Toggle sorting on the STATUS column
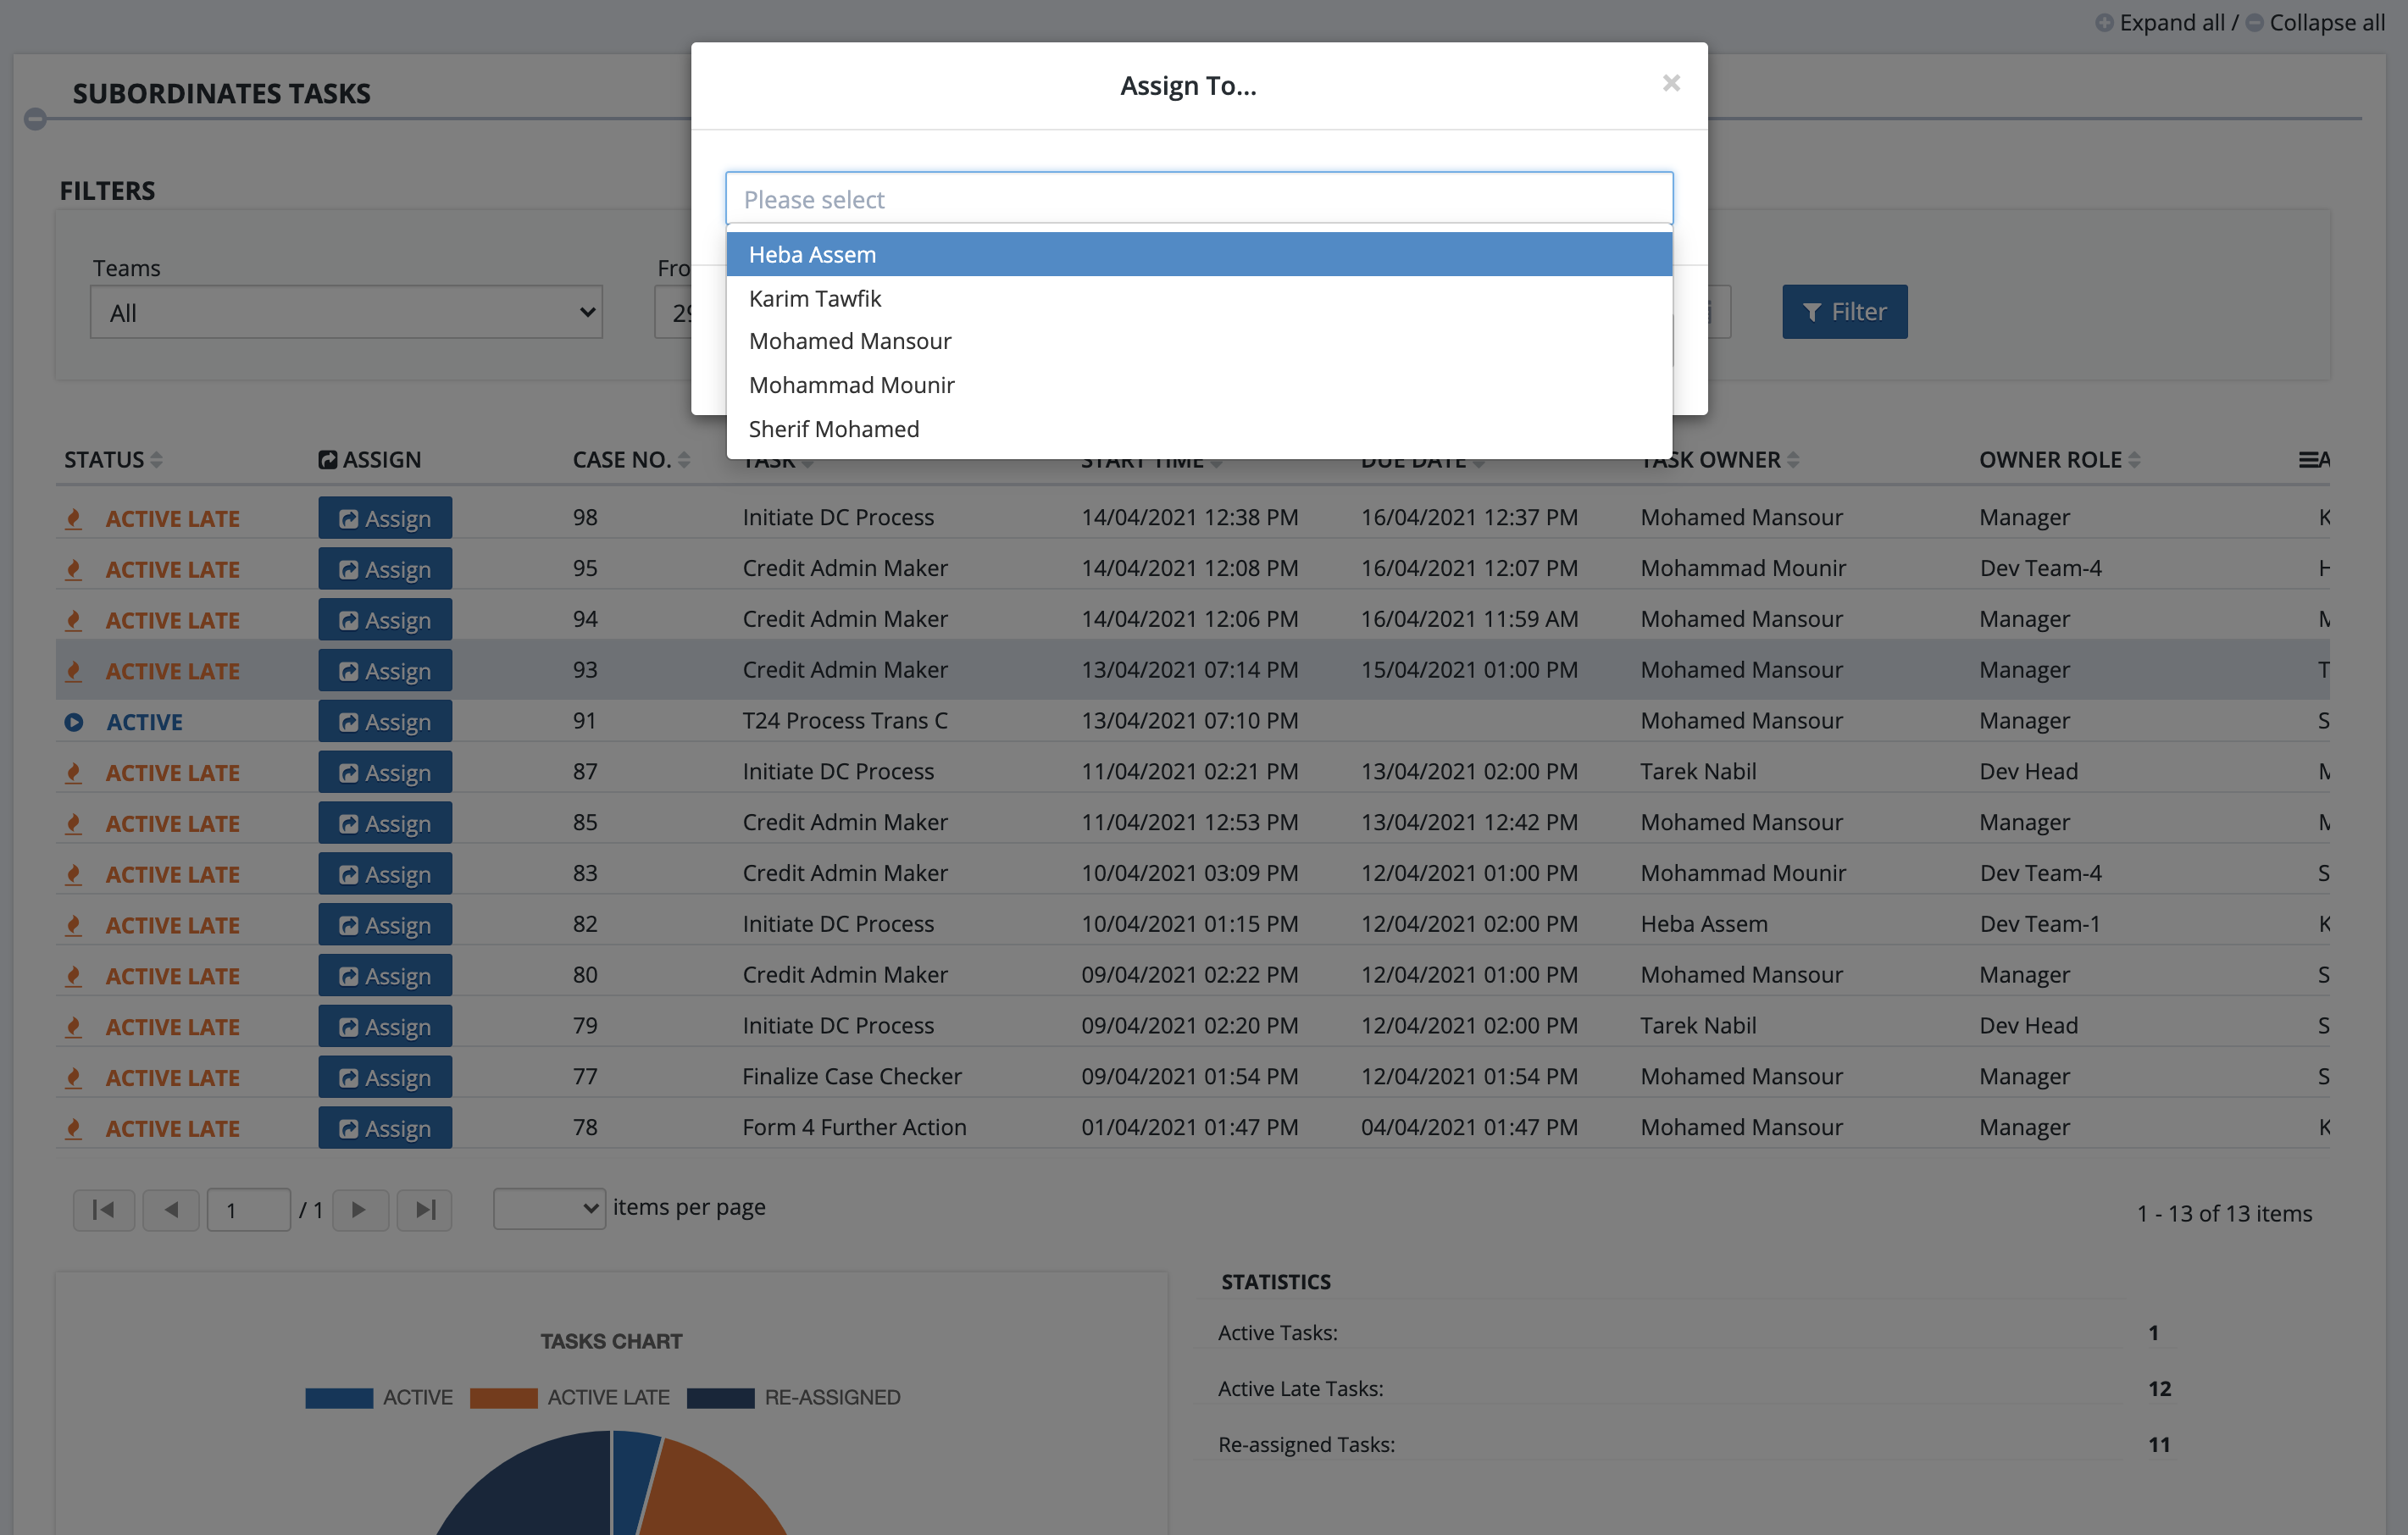This screenshot has width=2408, height=1535. coord(158,460)
